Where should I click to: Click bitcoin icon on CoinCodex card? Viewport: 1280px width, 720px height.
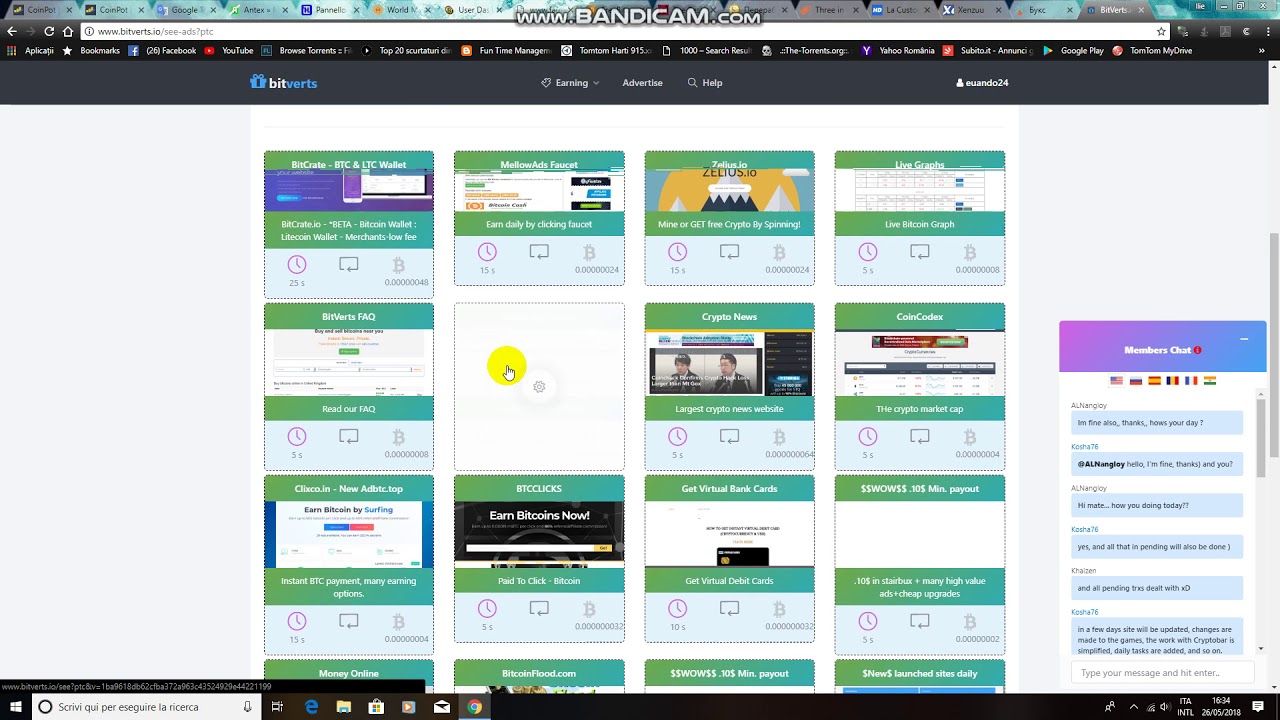[x=970, y=437]
